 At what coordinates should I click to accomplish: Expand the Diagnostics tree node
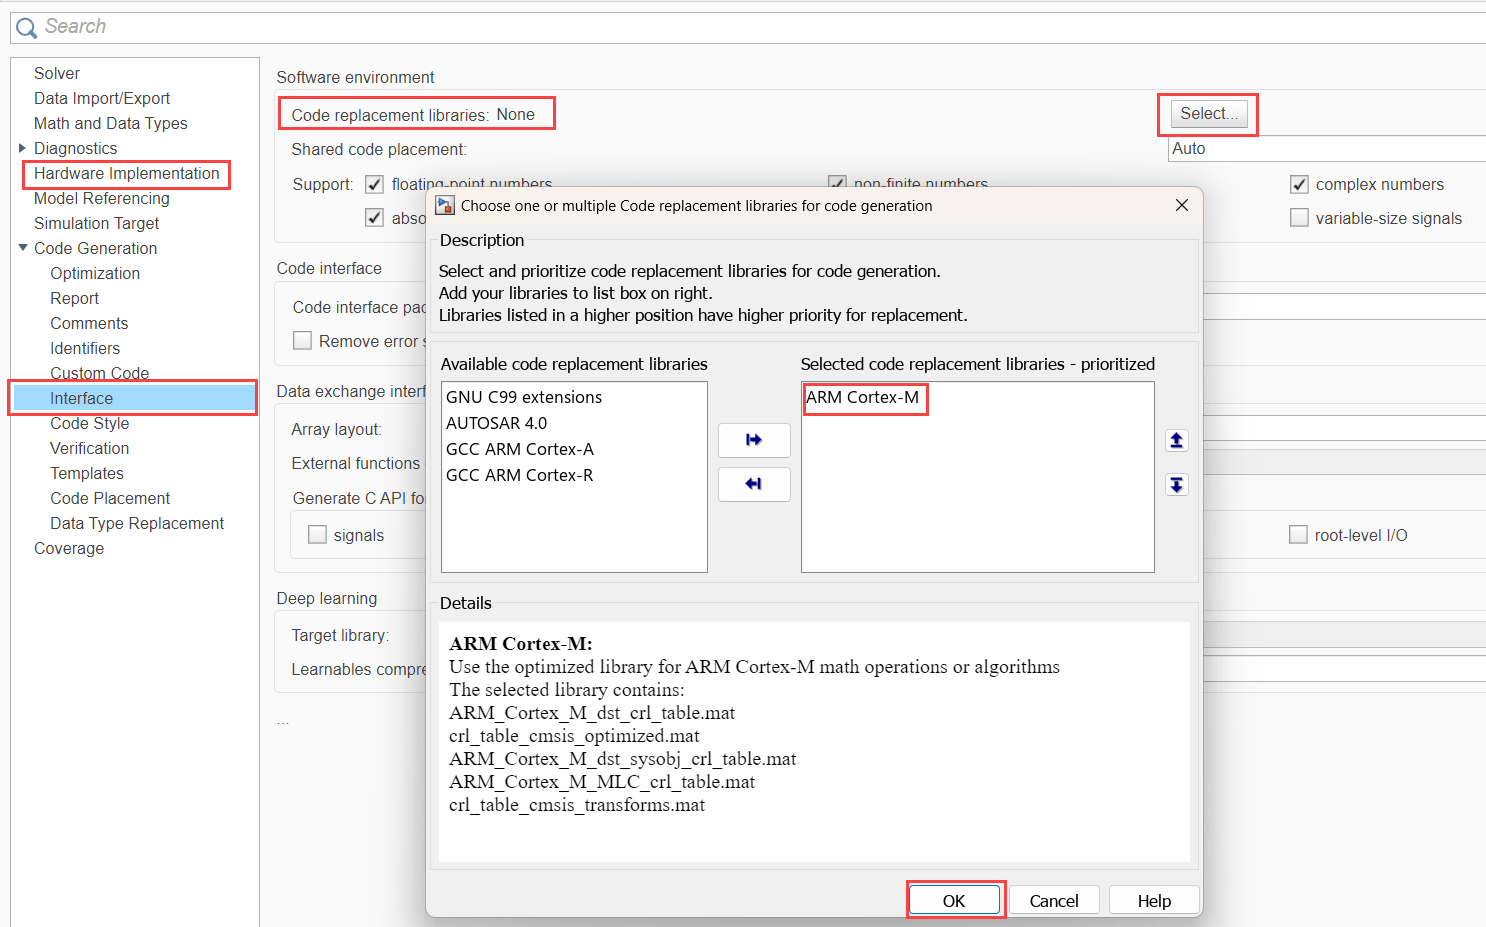point(22,148)
